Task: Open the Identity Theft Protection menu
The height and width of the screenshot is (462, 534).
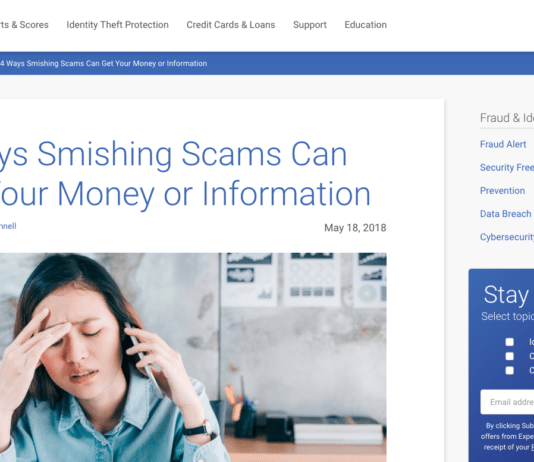Action: tap(117, 25)
